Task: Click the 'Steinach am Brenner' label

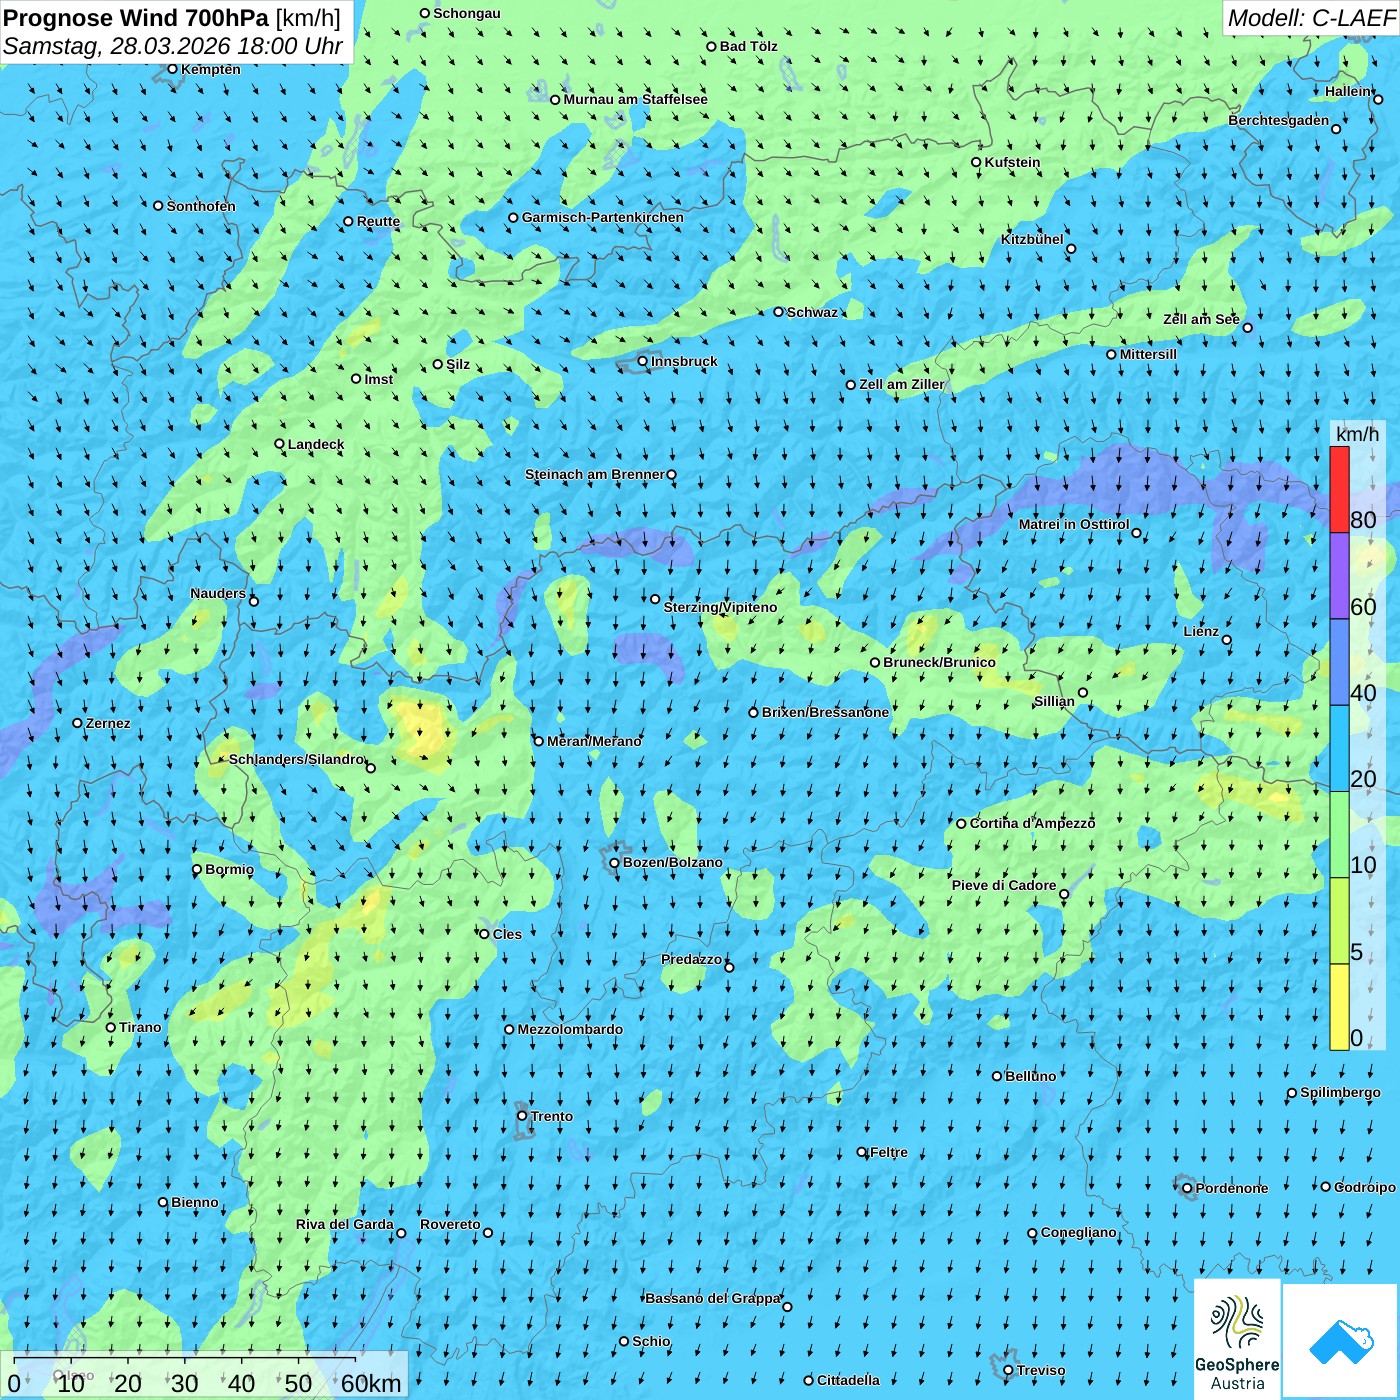Action: [x=595, y=474]
